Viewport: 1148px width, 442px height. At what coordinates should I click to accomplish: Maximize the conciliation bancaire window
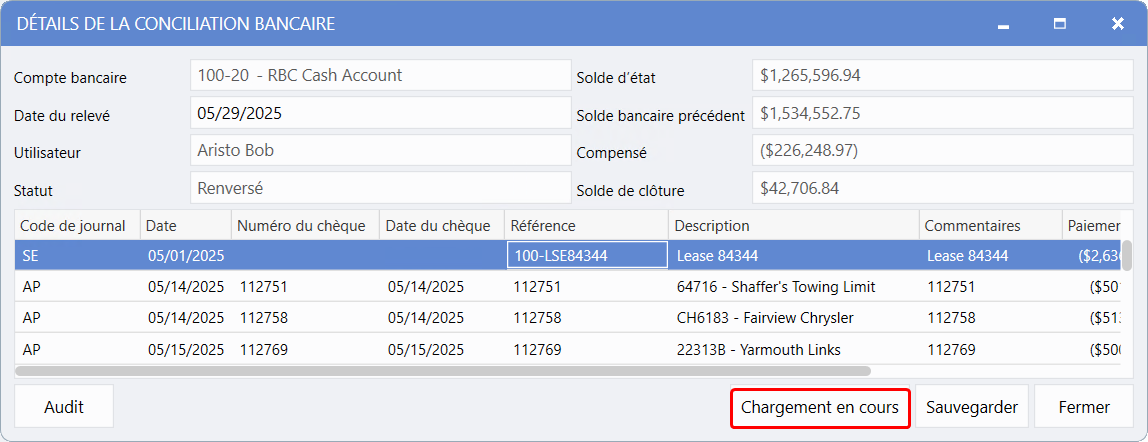tap(1060, 23)
